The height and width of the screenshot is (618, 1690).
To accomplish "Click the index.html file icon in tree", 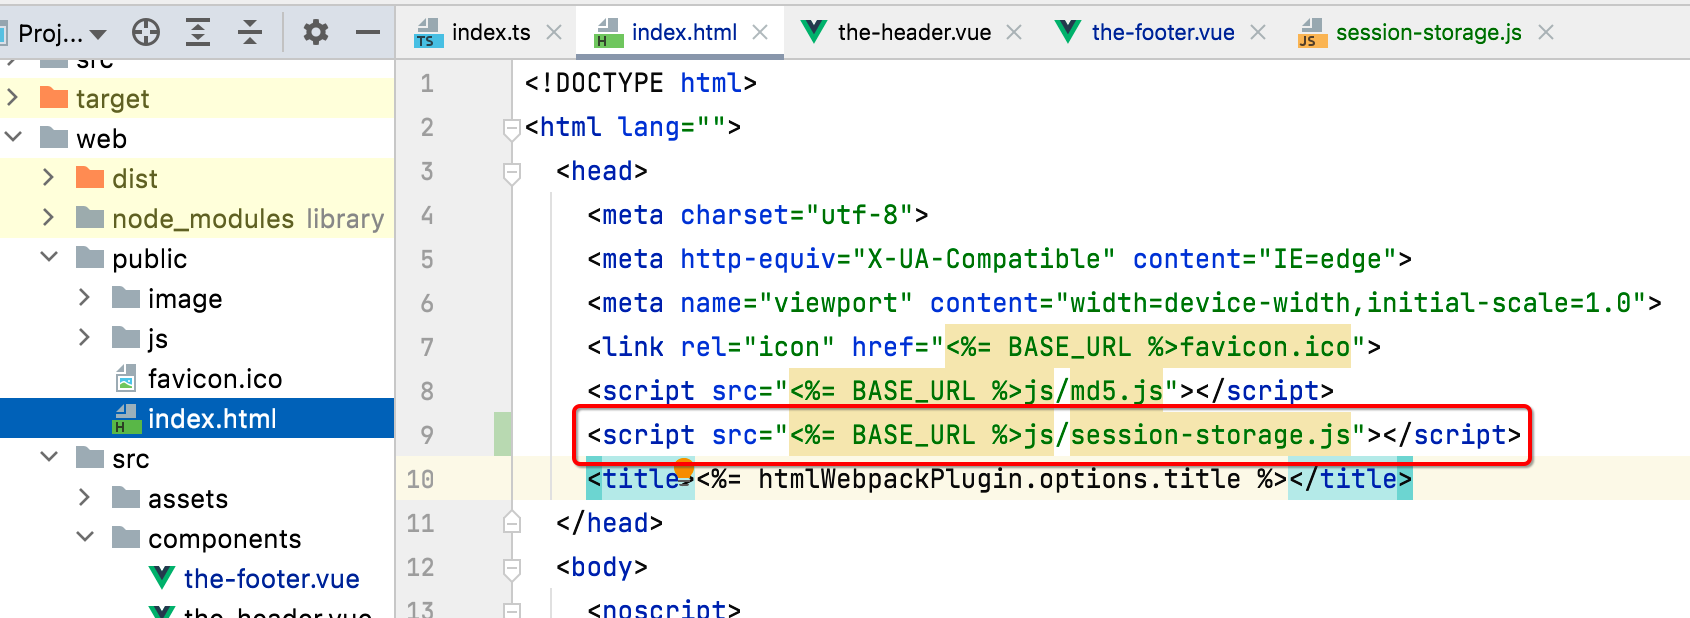I will (126, 419).
